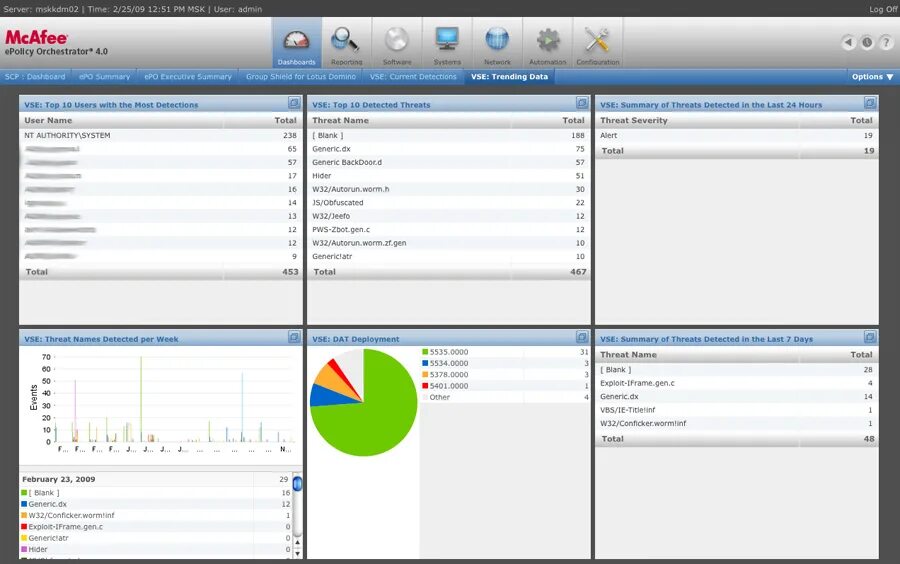Screen dimensions: 900x564
Task: Select Generic!atr row in Top 10 Detected Threats
Action: (x=449, y=256)
